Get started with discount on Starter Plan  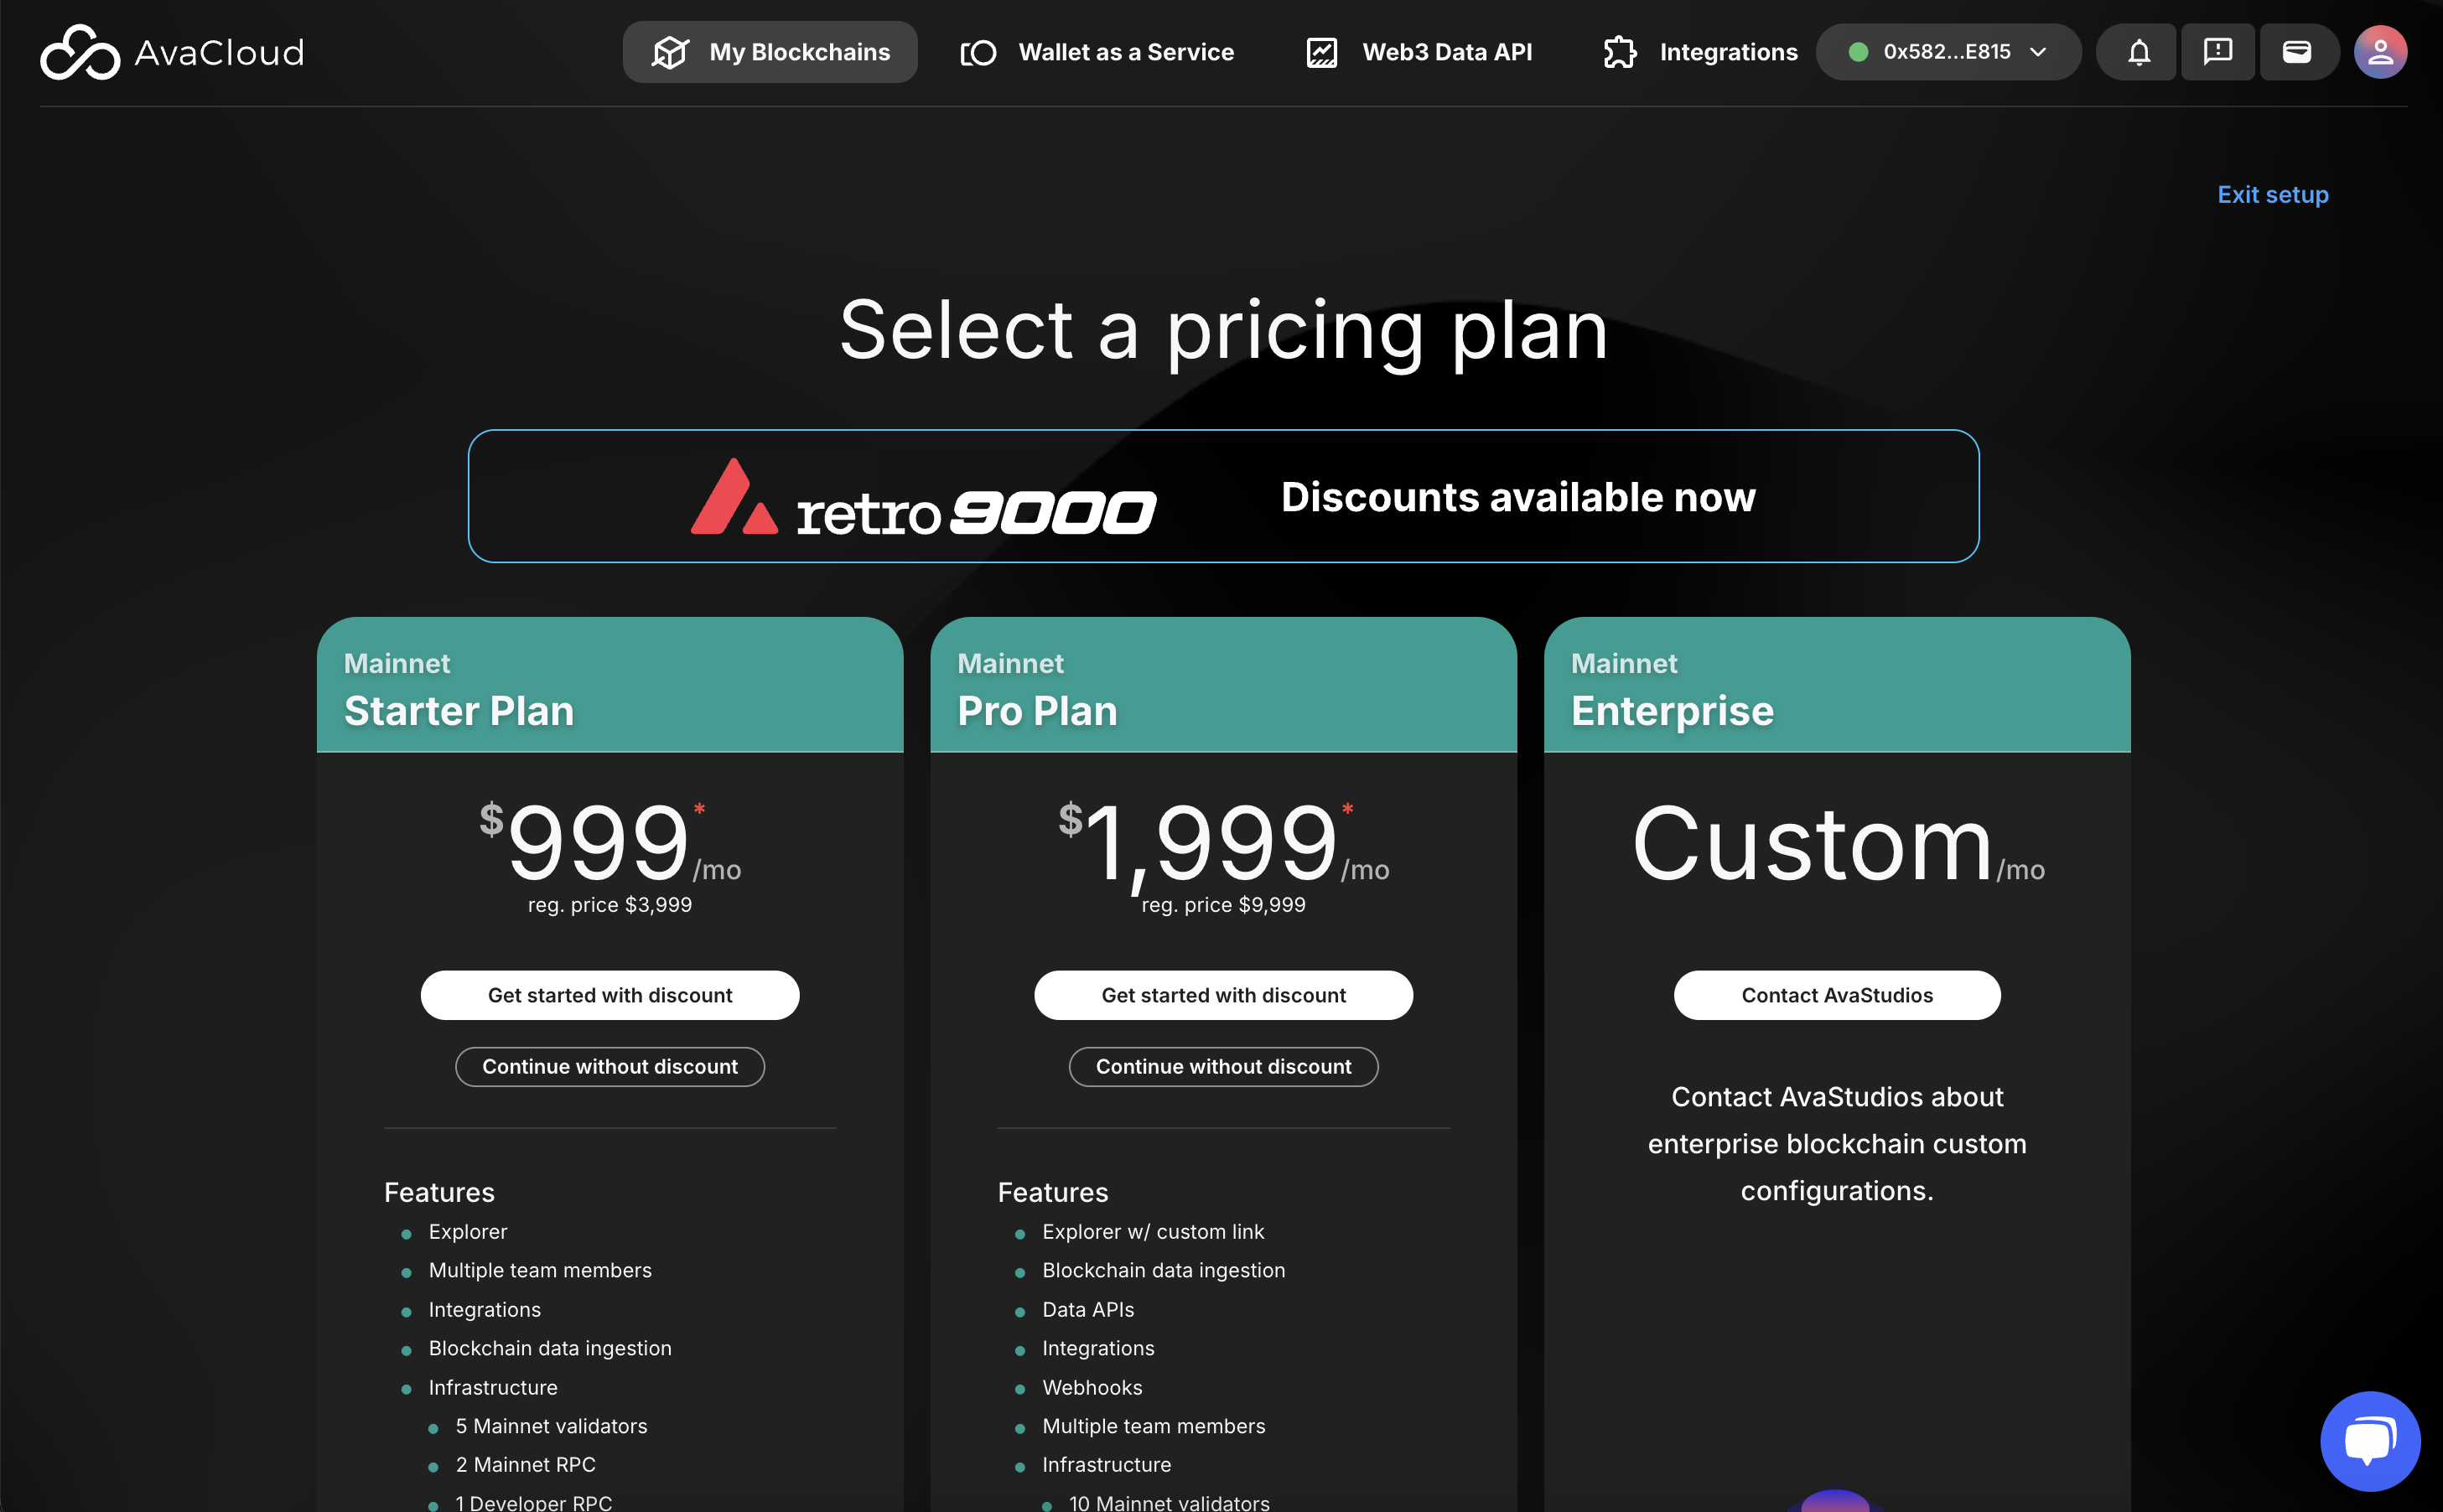[x=610, y=995]
